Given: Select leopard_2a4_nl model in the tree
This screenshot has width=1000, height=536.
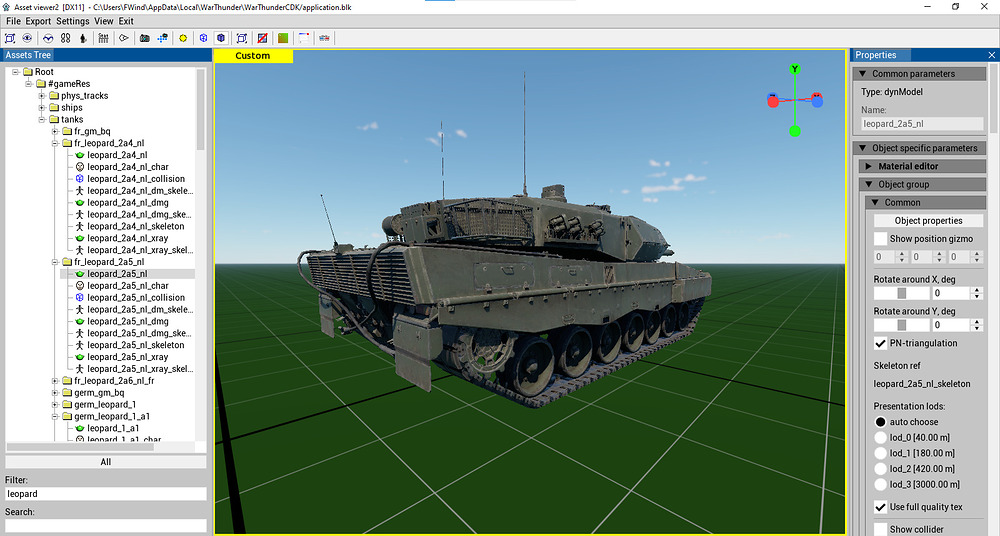Looking at the screenshot, I should (117, 155).
